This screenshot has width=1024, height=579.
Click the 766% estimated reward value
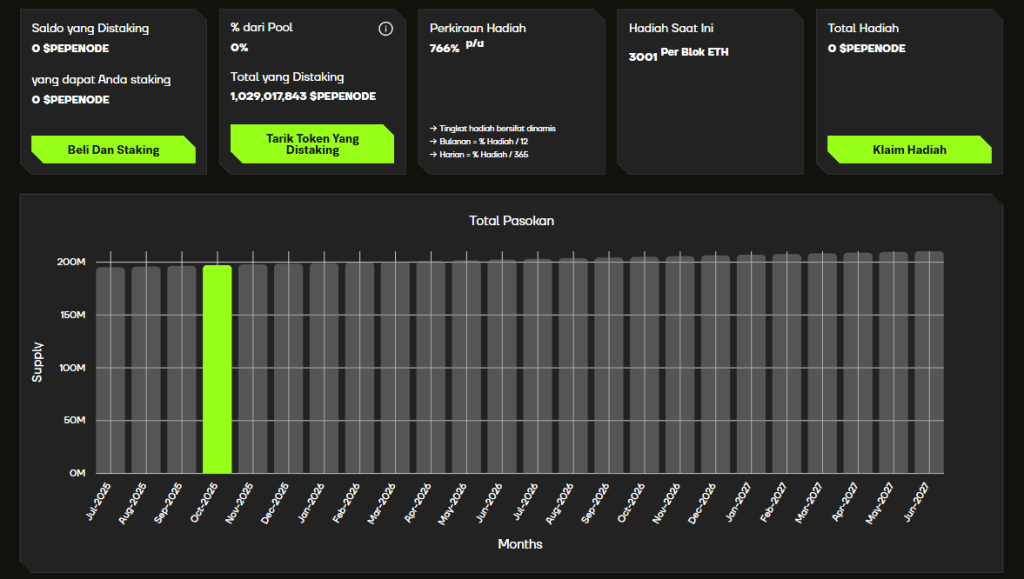click(x=444, y=48)
